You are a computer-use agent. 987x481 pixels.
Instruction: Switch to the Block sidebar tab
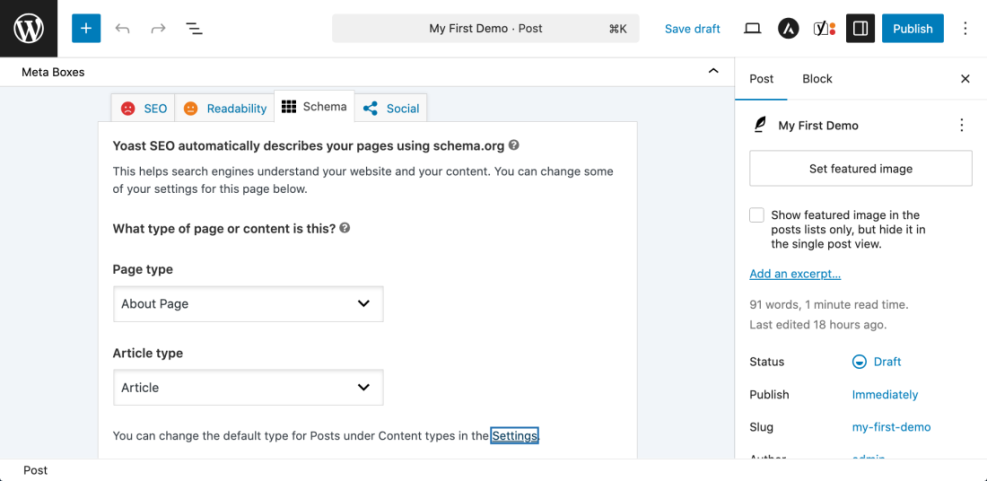(817, 79)
